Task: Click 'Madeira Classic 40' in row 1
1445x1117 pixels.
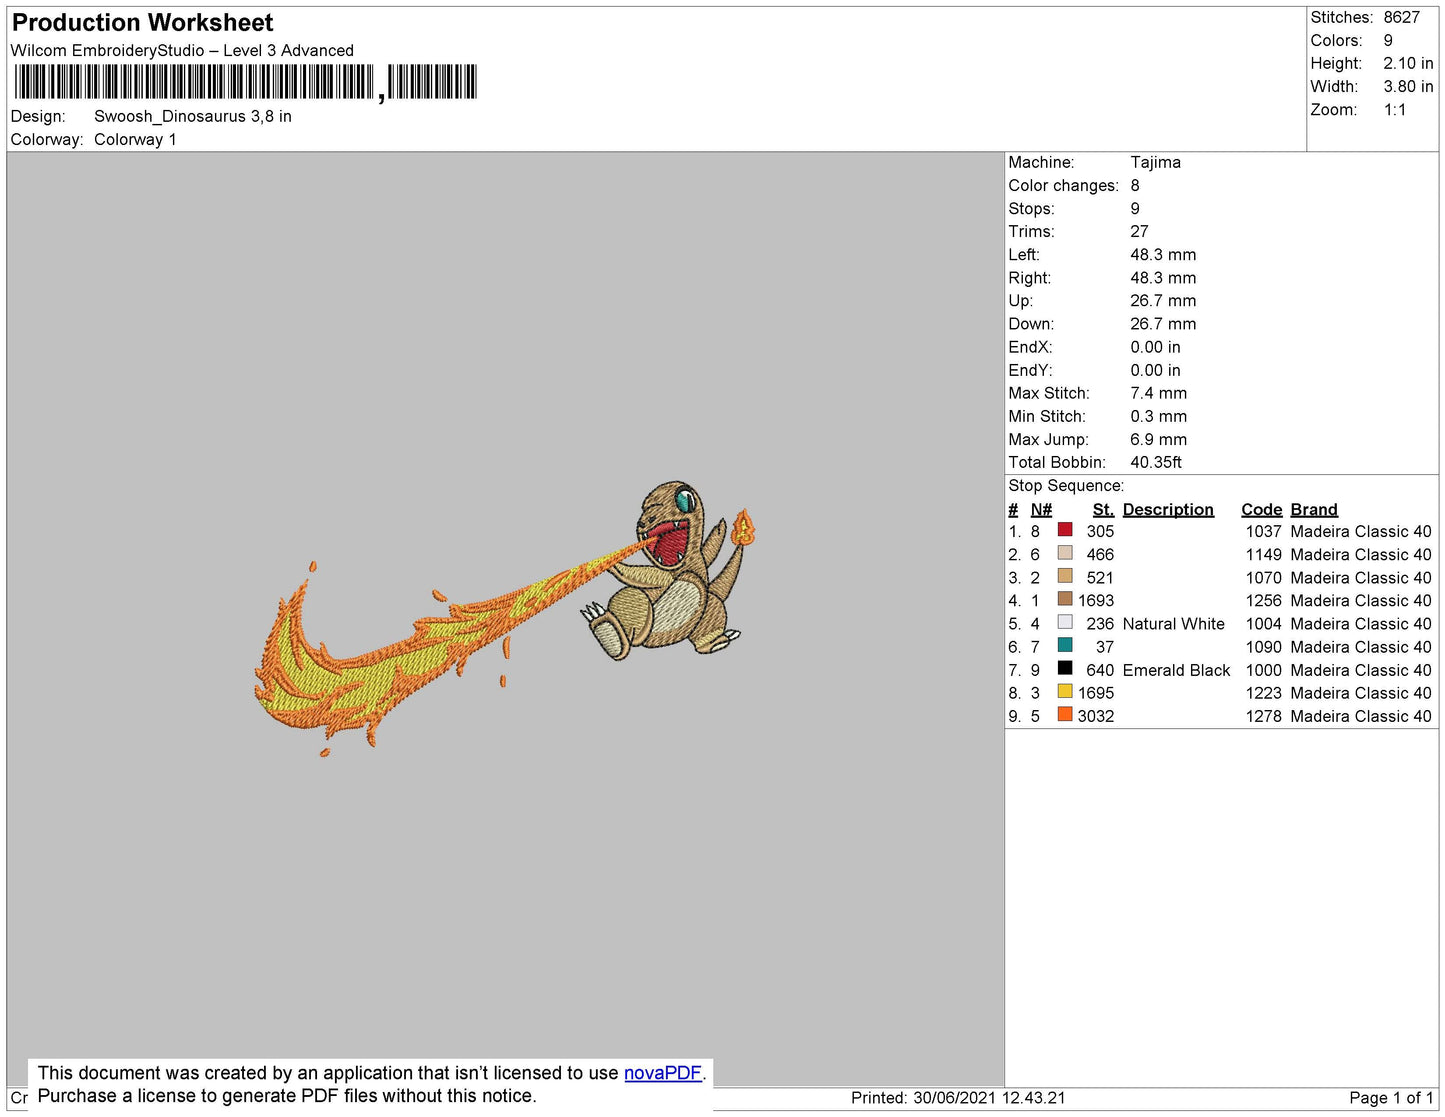Action: [x=1361, y=531]
